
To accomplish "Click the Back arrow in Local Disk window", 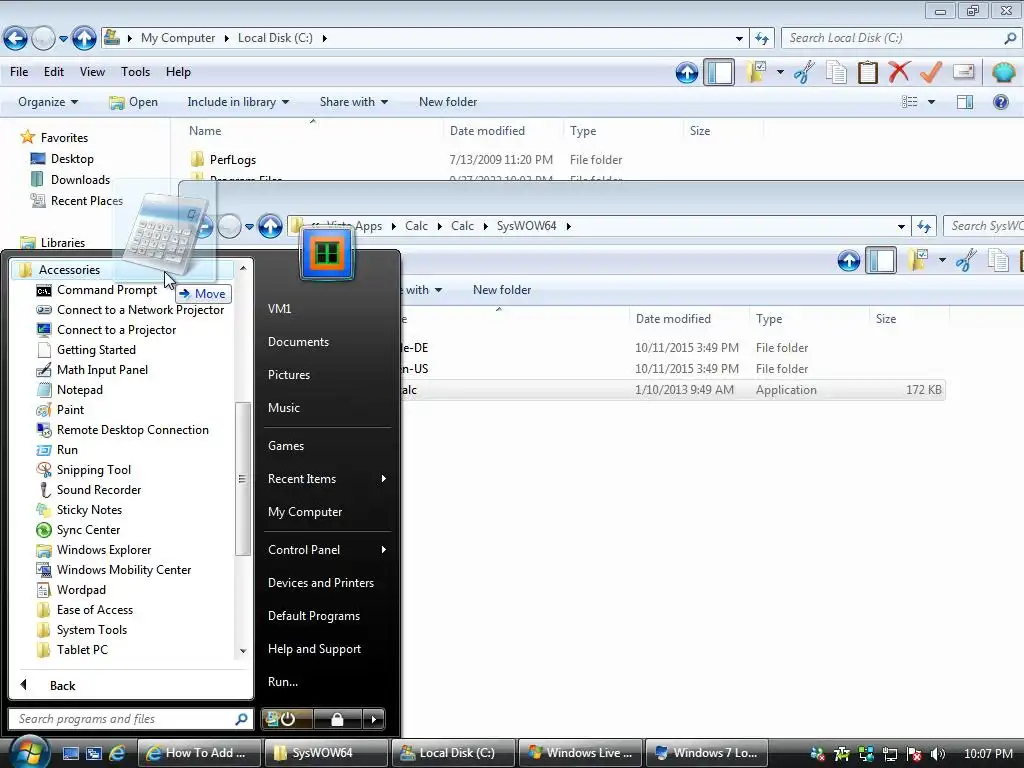I will 16,39.
